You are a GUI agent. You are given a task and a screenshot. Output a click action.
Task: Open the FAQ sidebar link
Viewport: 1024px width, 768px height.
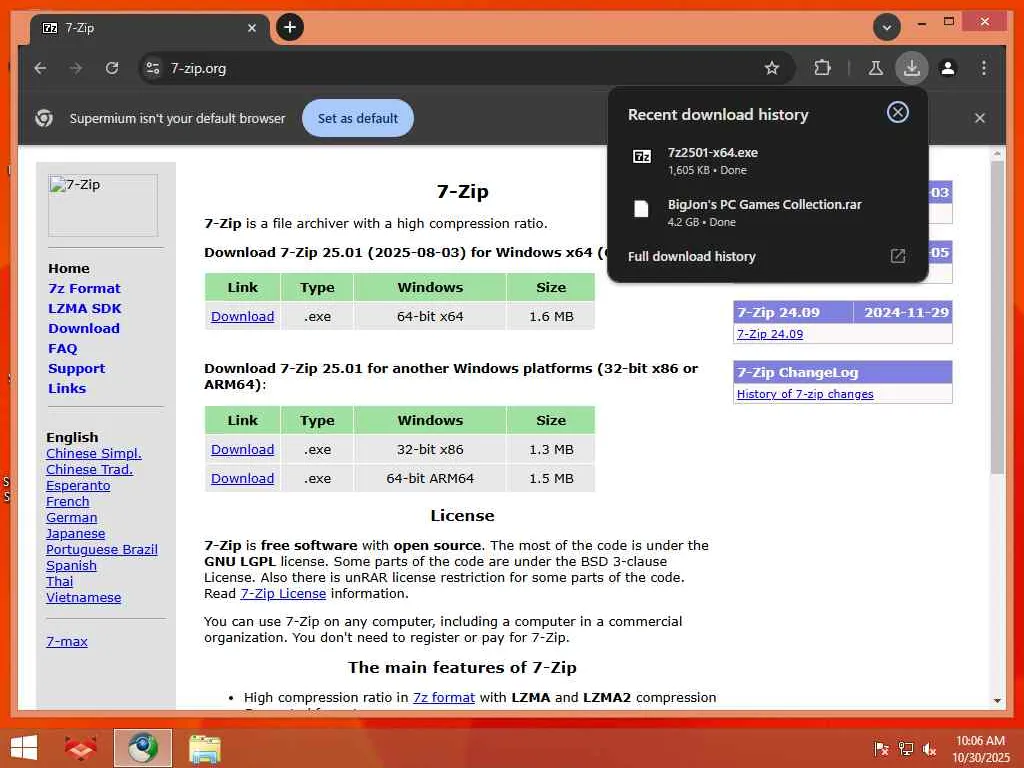[x=63, y=349]
